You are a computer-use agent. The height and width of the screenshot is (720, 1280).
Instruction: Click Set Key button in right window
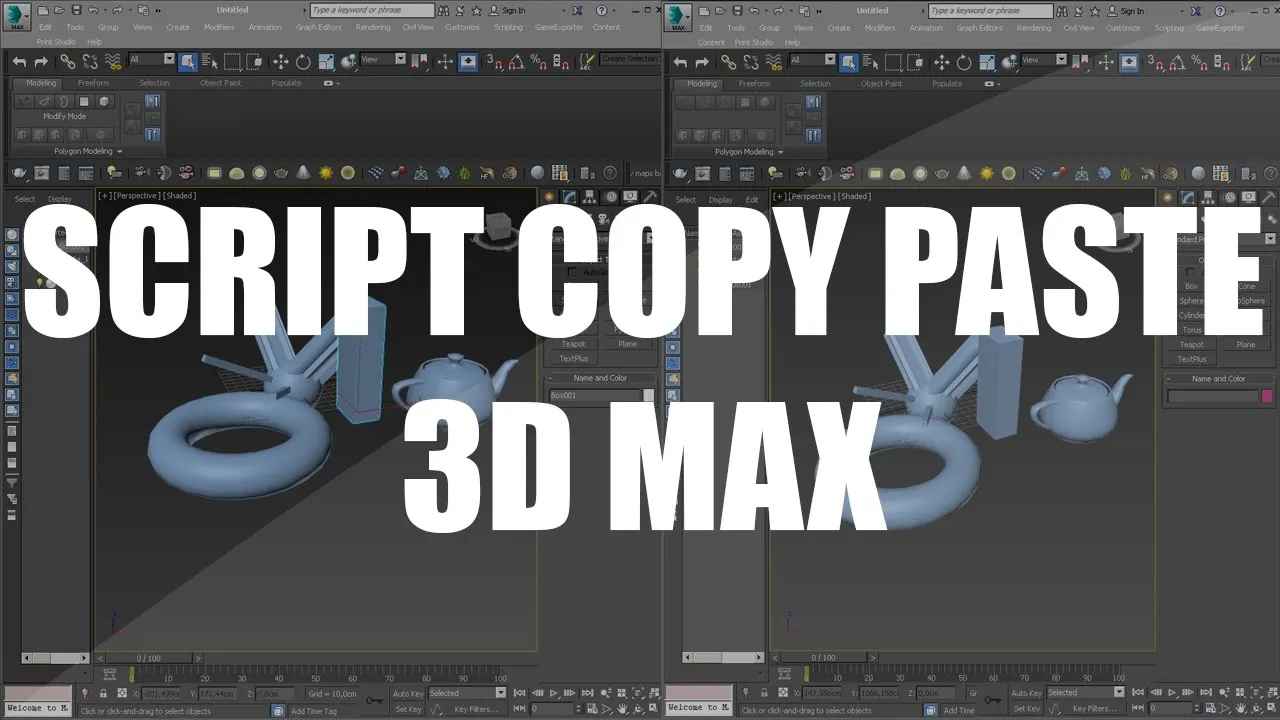(x=1027, y=709)
